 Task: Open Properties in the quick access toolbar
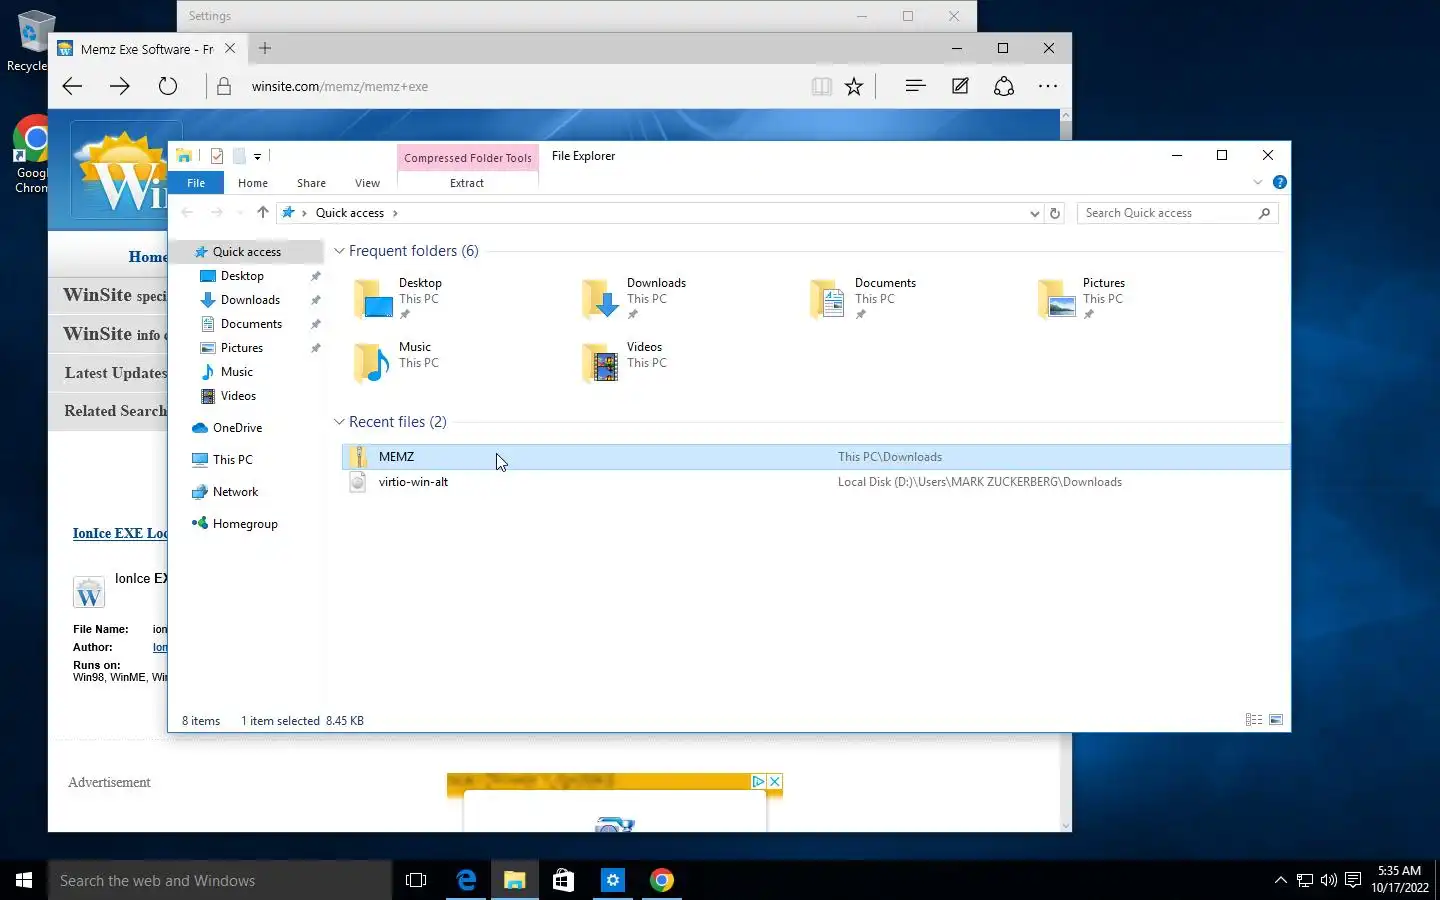click(217, 156)
